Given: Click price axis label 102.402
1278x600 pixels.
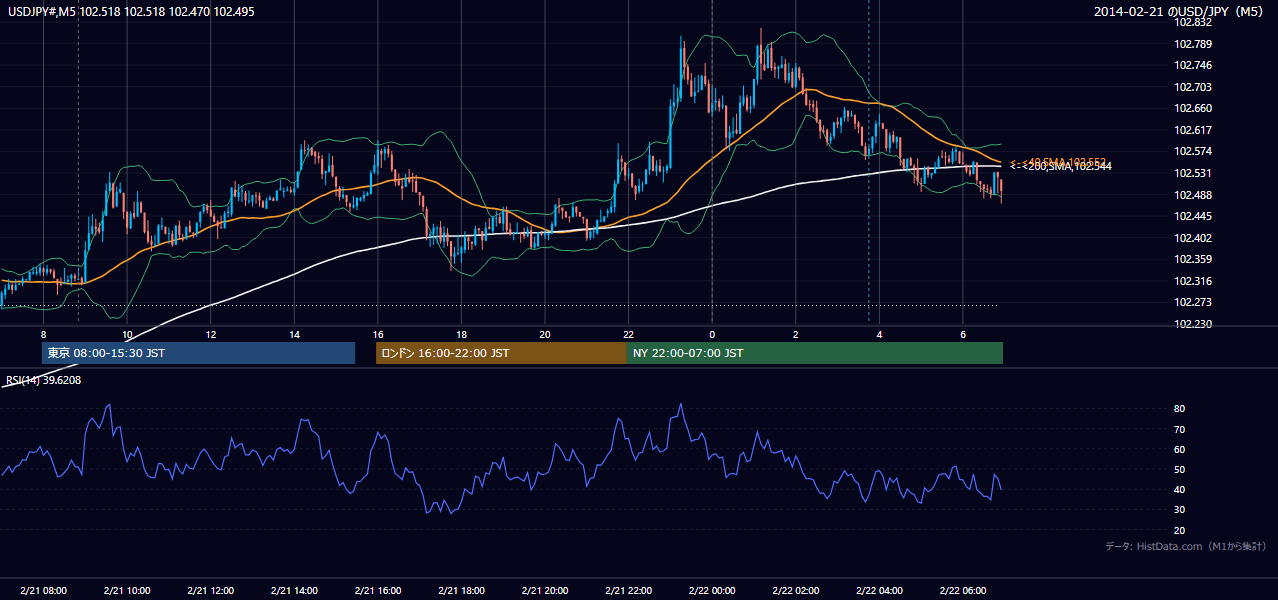Looking at the screenshot, I should pyautogui.click(x=1193, y=238).
